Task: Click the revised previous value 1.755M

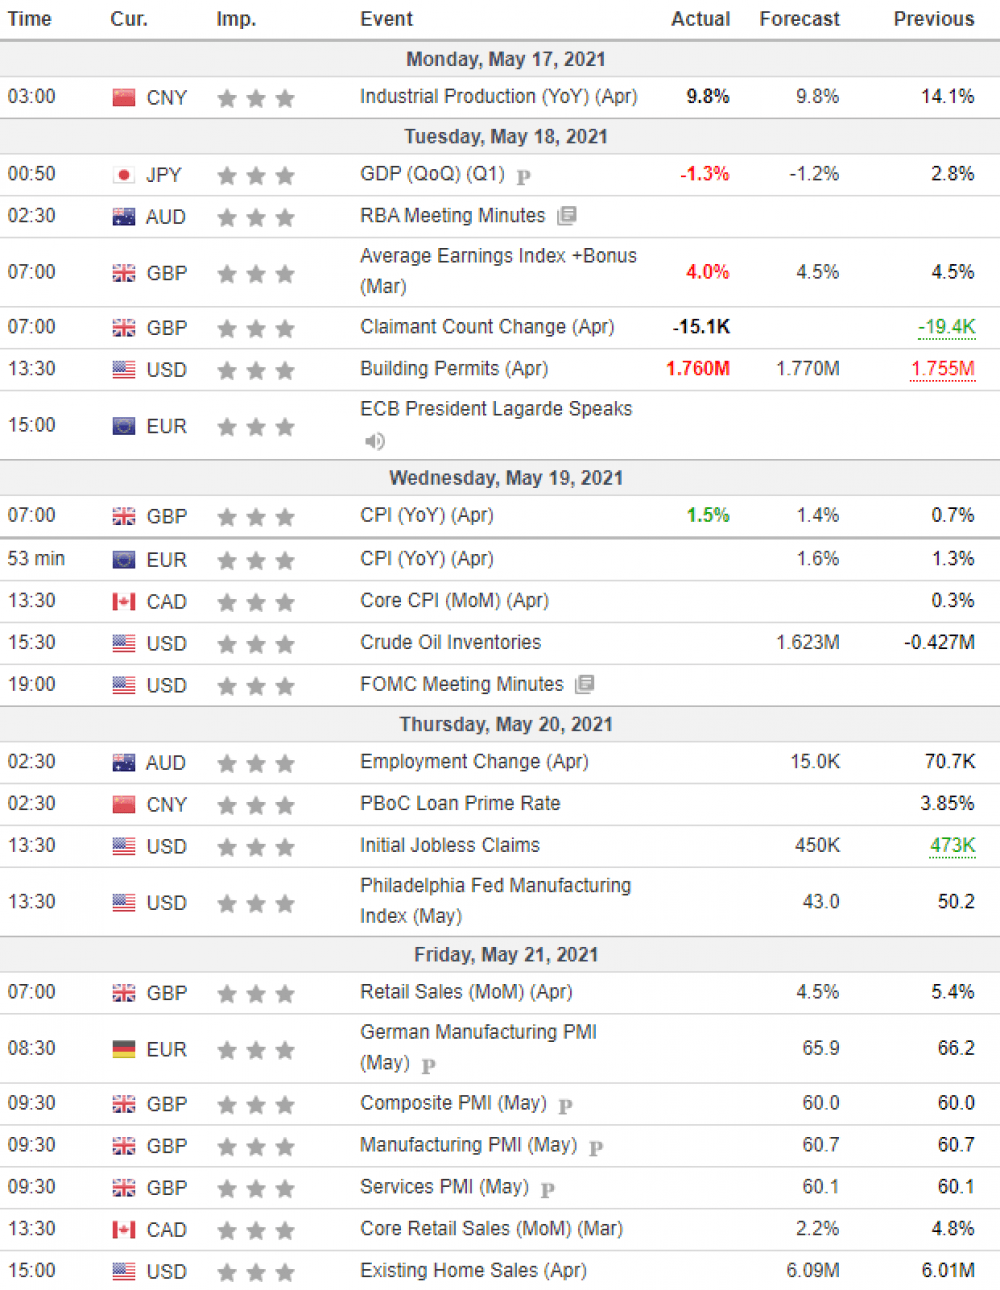Action: (x=943, y=370)
